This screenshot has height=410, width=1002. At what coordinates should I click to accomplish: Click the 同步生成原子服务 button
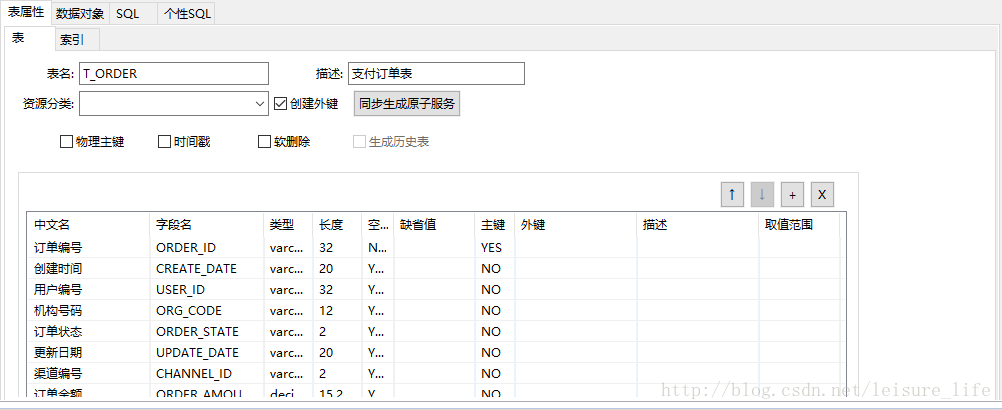(406, 103)
